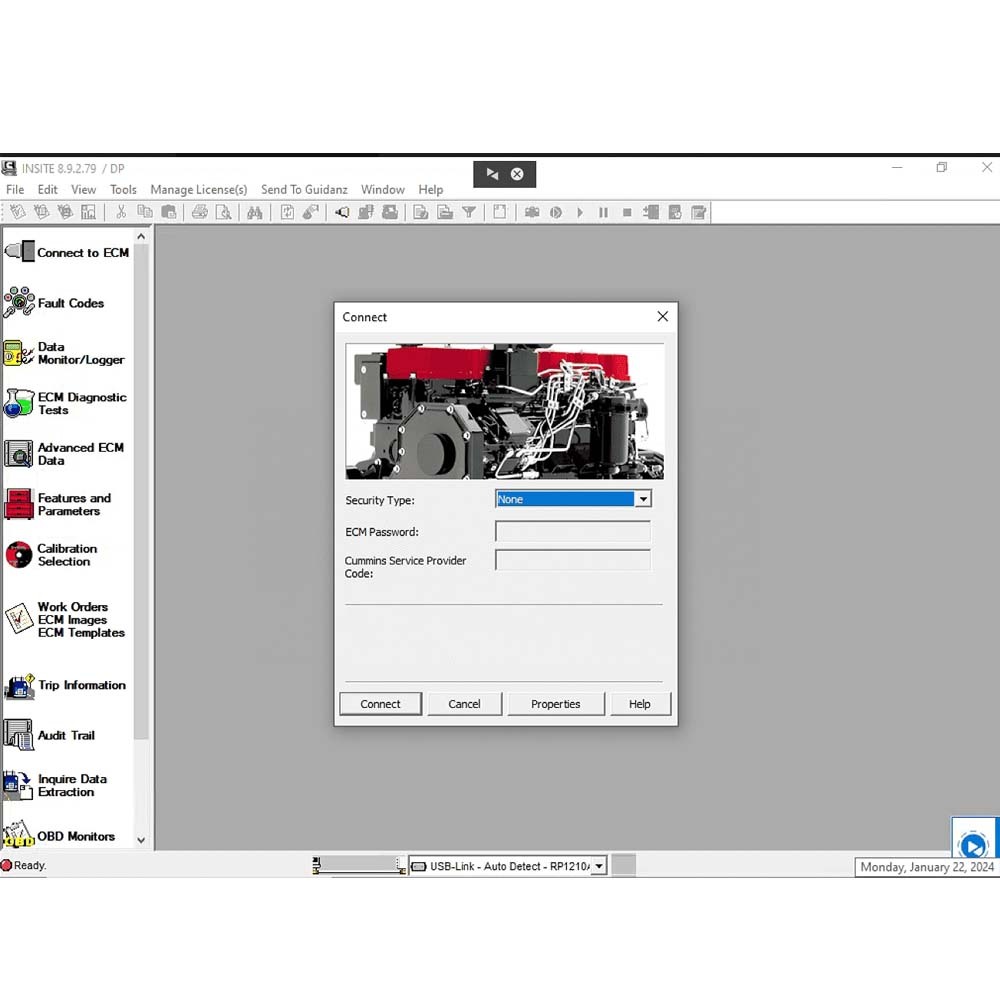Screen dimensions: 1000x1000
Task: Click the Help button in Connect dialog
Action: pos(640,703)
